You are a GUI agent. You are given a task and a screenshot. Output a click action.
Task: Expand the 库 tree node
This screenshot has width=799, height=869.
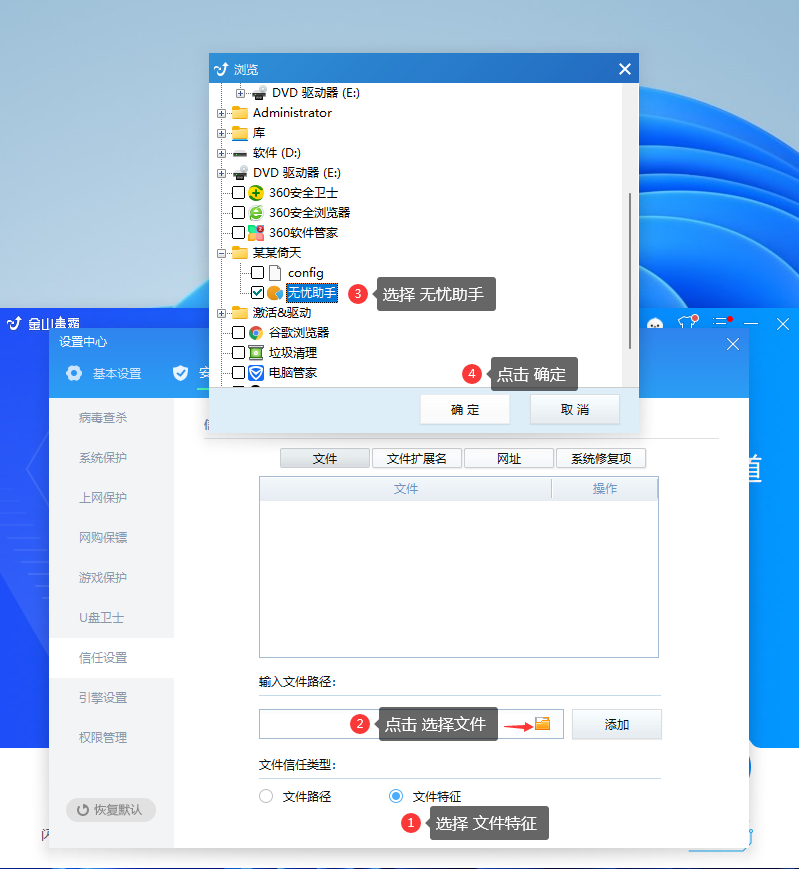(221, 133)
